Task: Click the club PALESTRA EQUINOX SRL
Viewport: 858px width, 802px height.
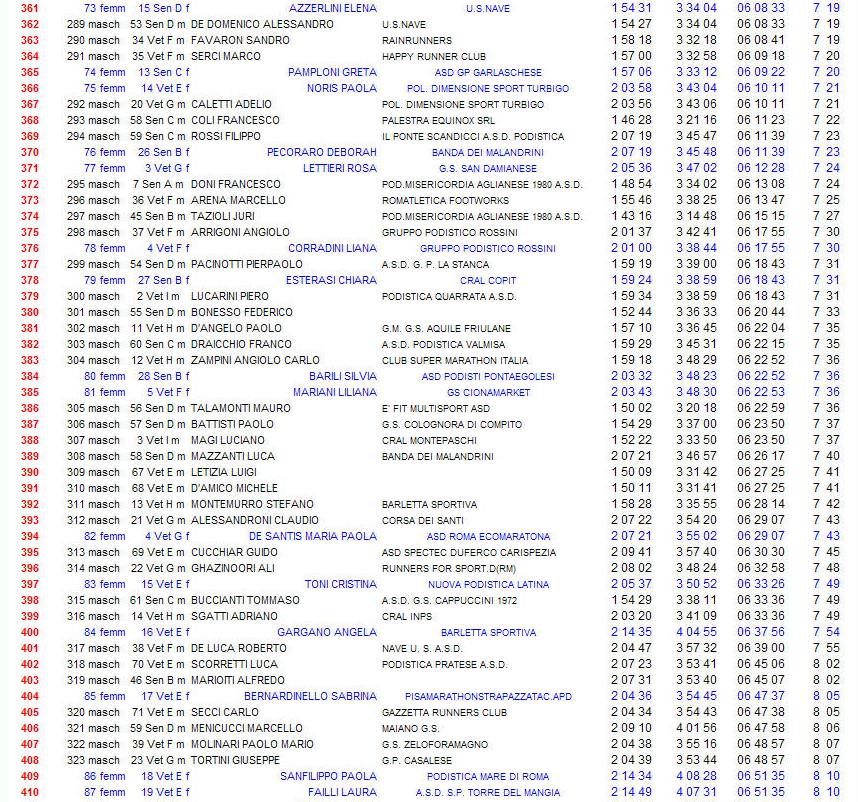Action: tap(438, 120)
